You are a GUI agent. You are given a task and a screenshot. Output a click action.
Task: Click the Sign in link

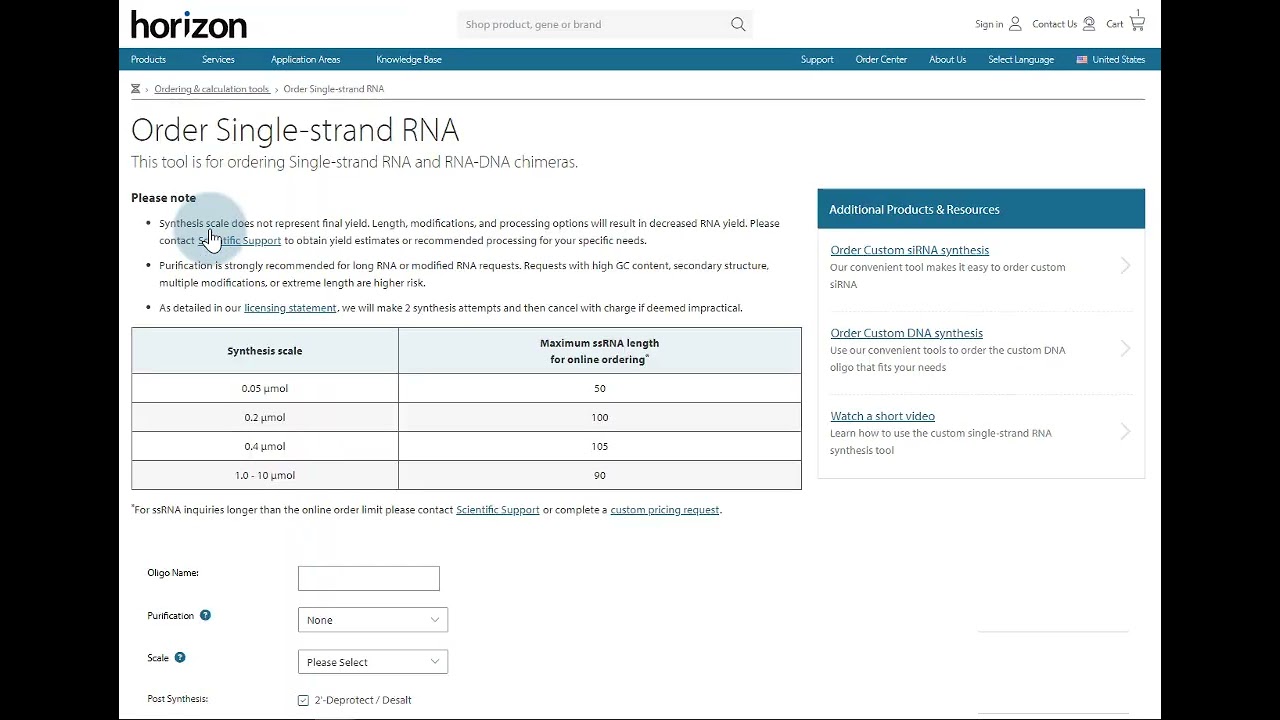click(x=989, y=24)
